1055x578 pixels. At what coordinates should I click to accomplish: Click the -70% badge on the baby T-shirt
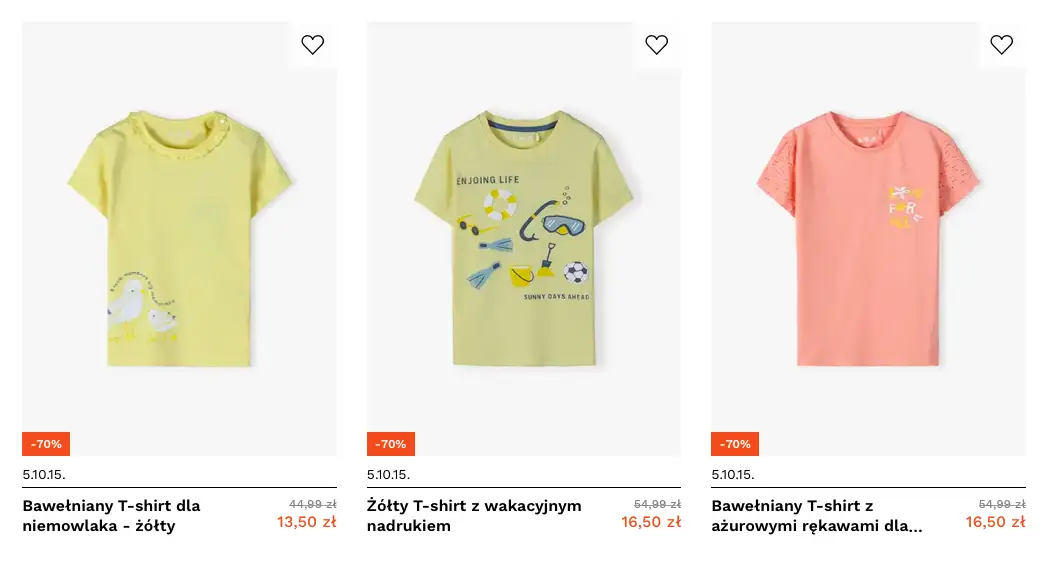click(x=46, y=444)
